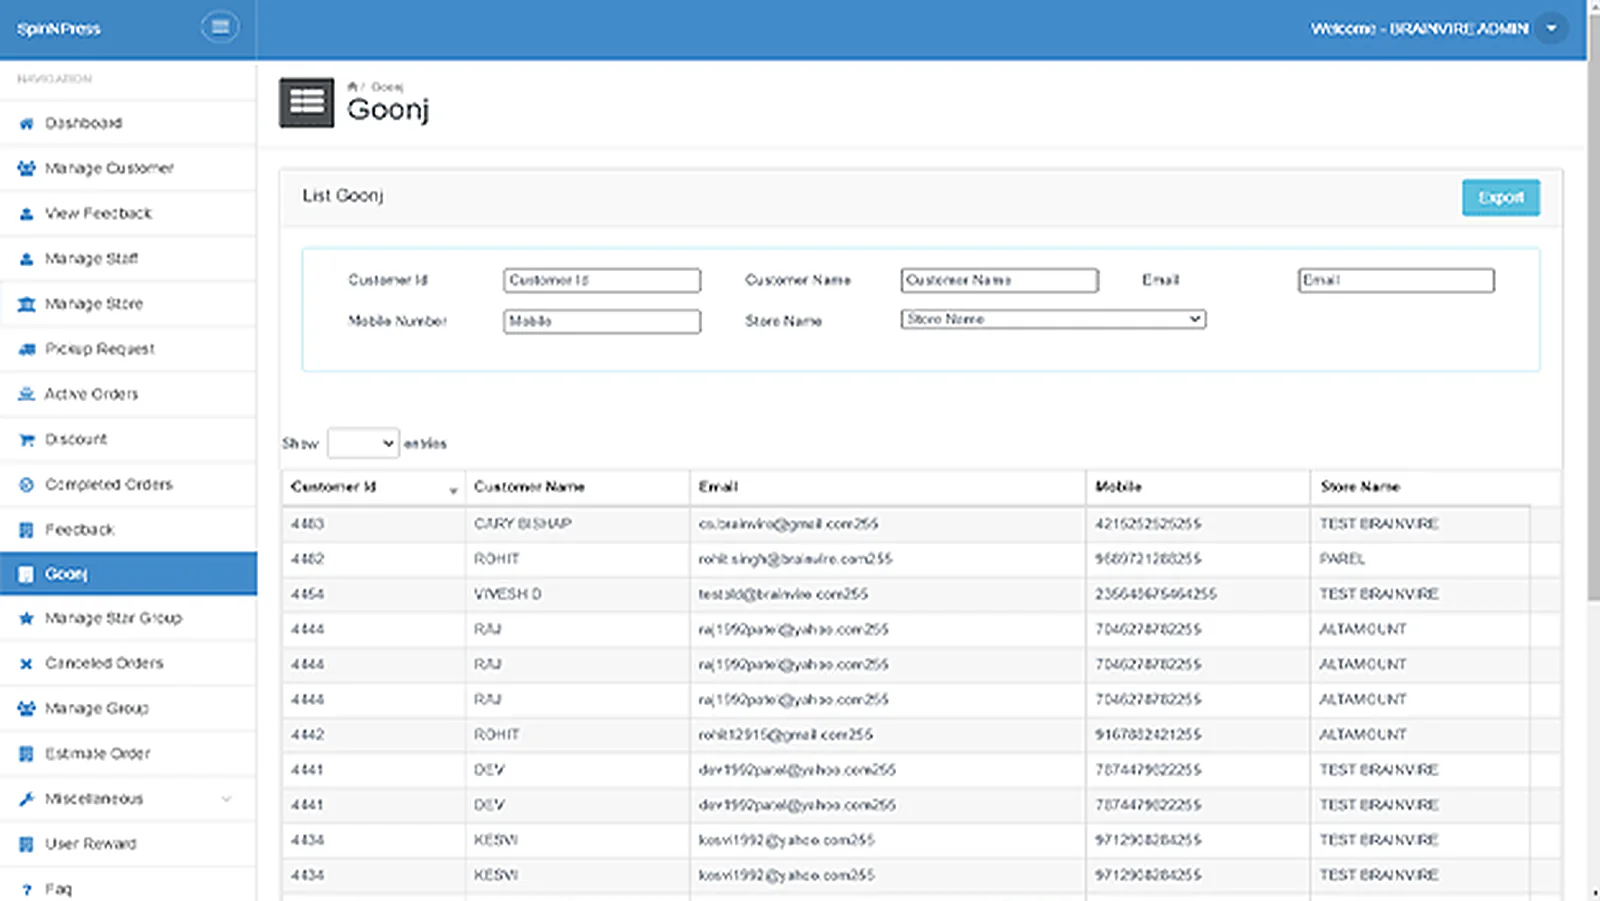Select the Goonj menu item

click(128, 574)
